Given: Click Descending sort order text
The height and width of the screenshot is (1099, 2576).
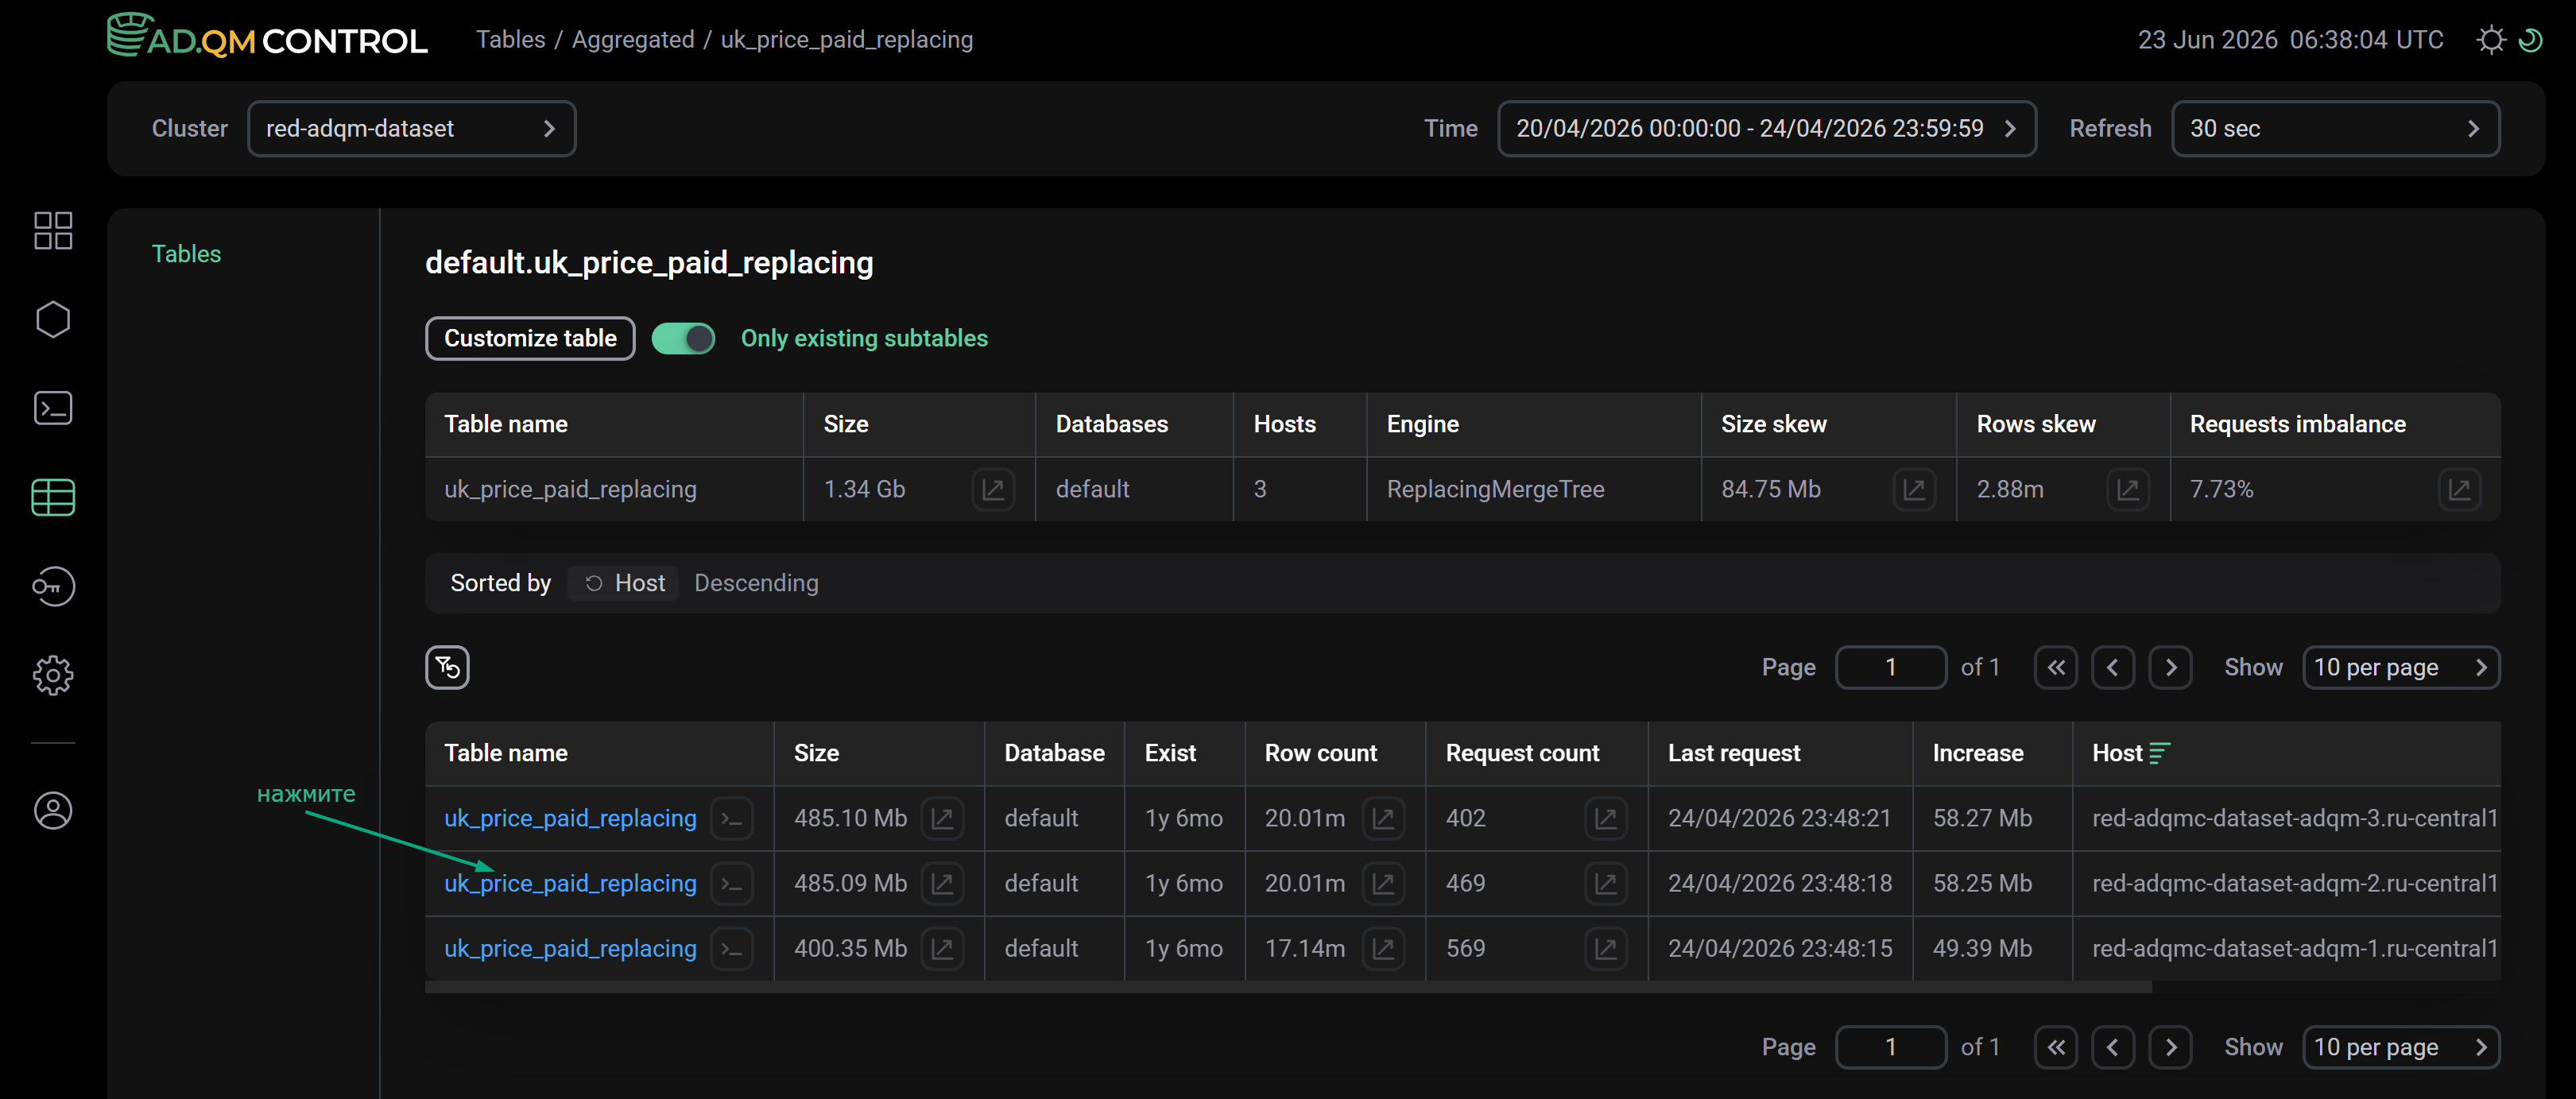Looking at the screenshot, I should point(756,583).
